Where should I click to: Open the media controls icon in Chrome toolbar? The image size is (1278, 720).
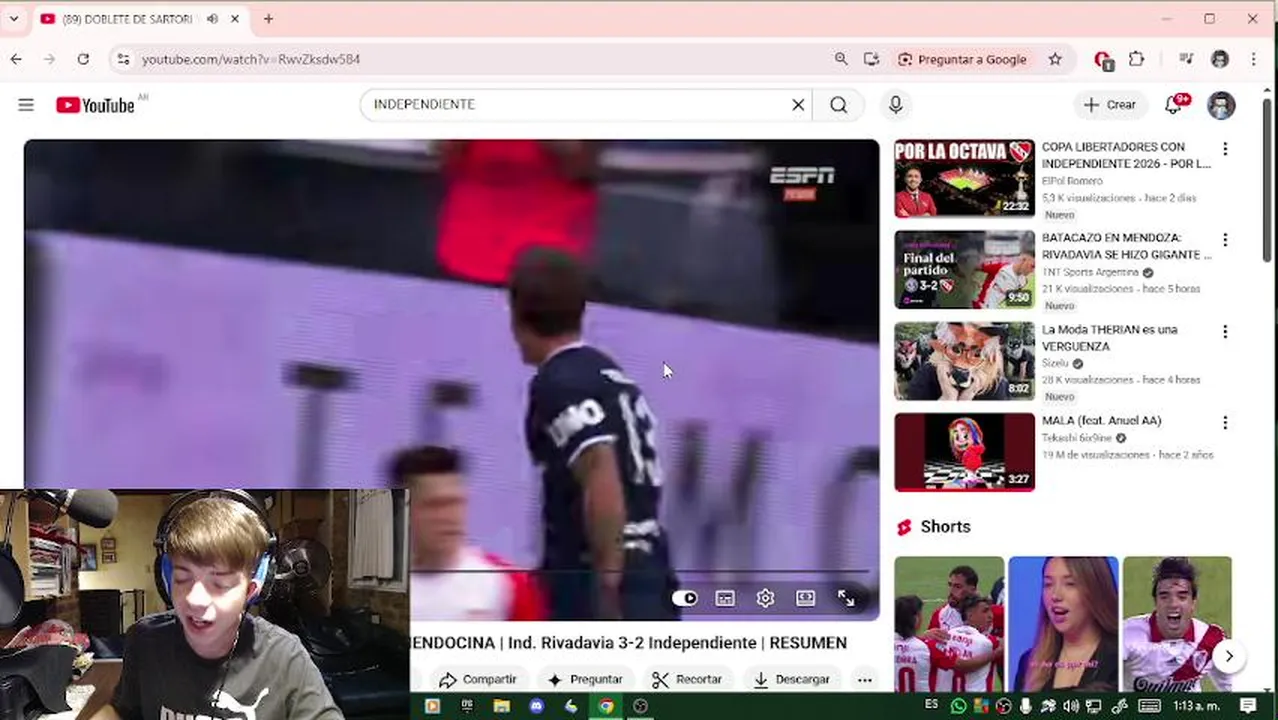(1186, 59)
